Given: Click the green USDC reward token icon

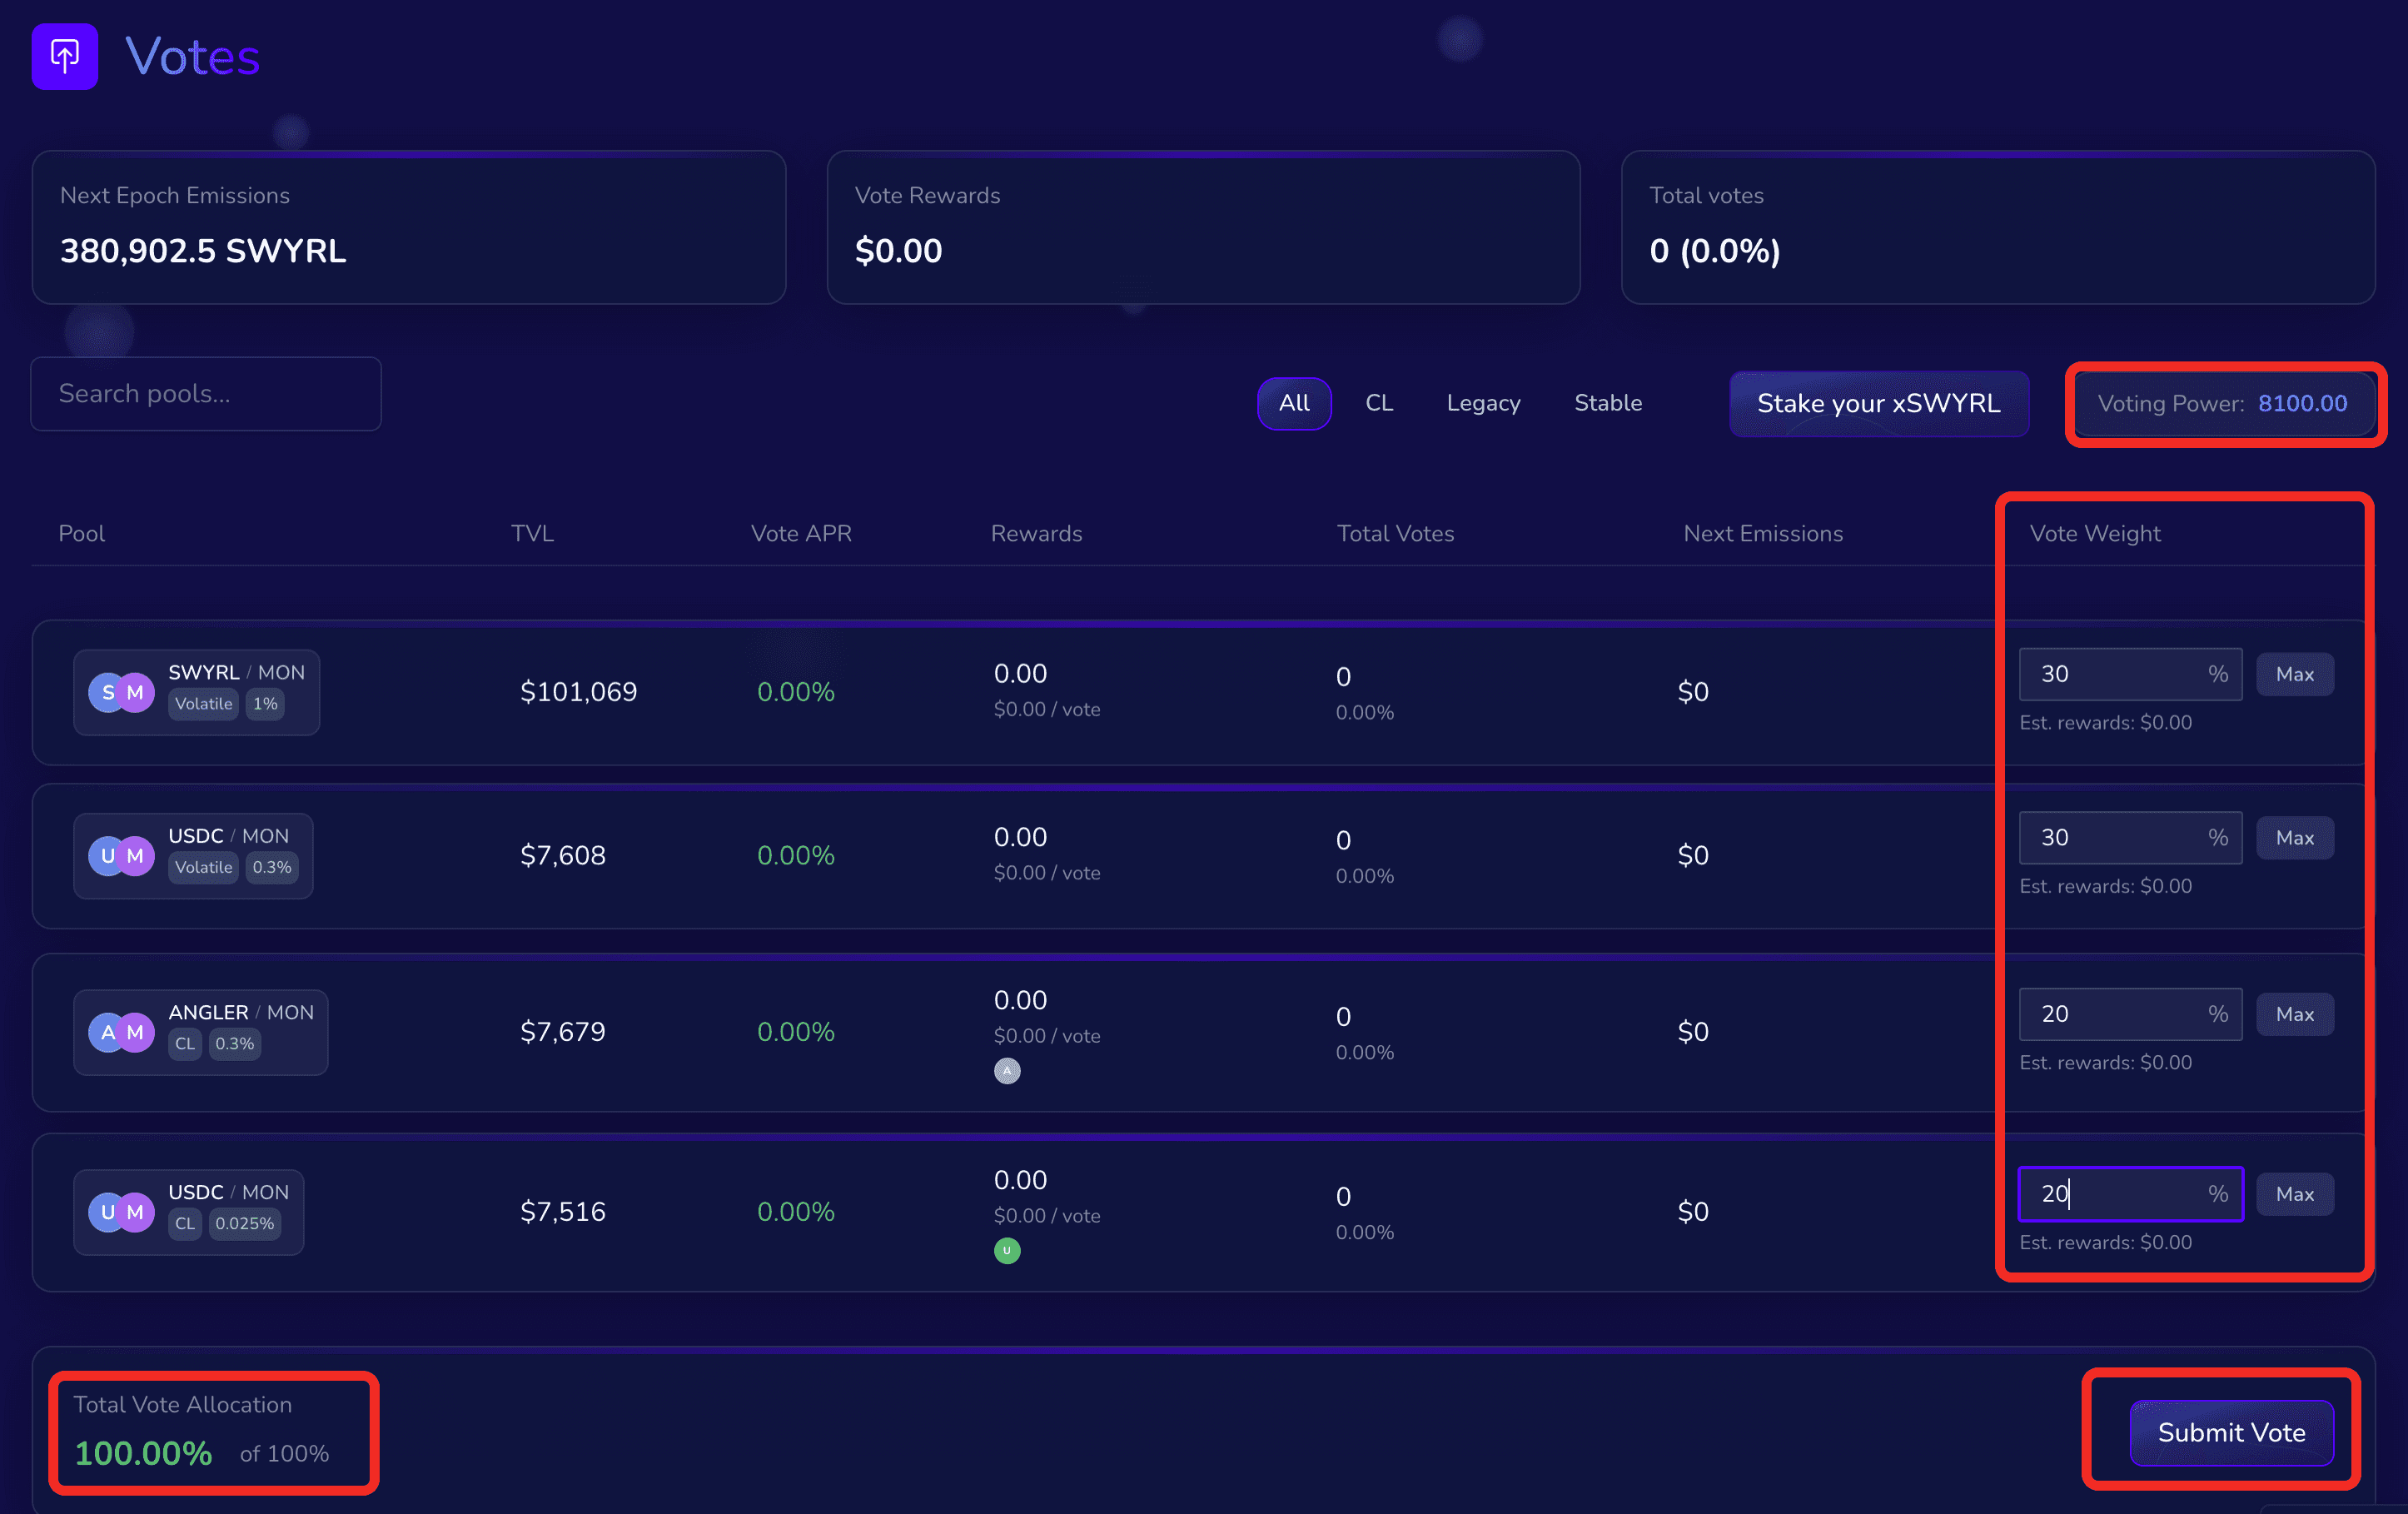Looking at the screenshot, I should [1007, 1250].
